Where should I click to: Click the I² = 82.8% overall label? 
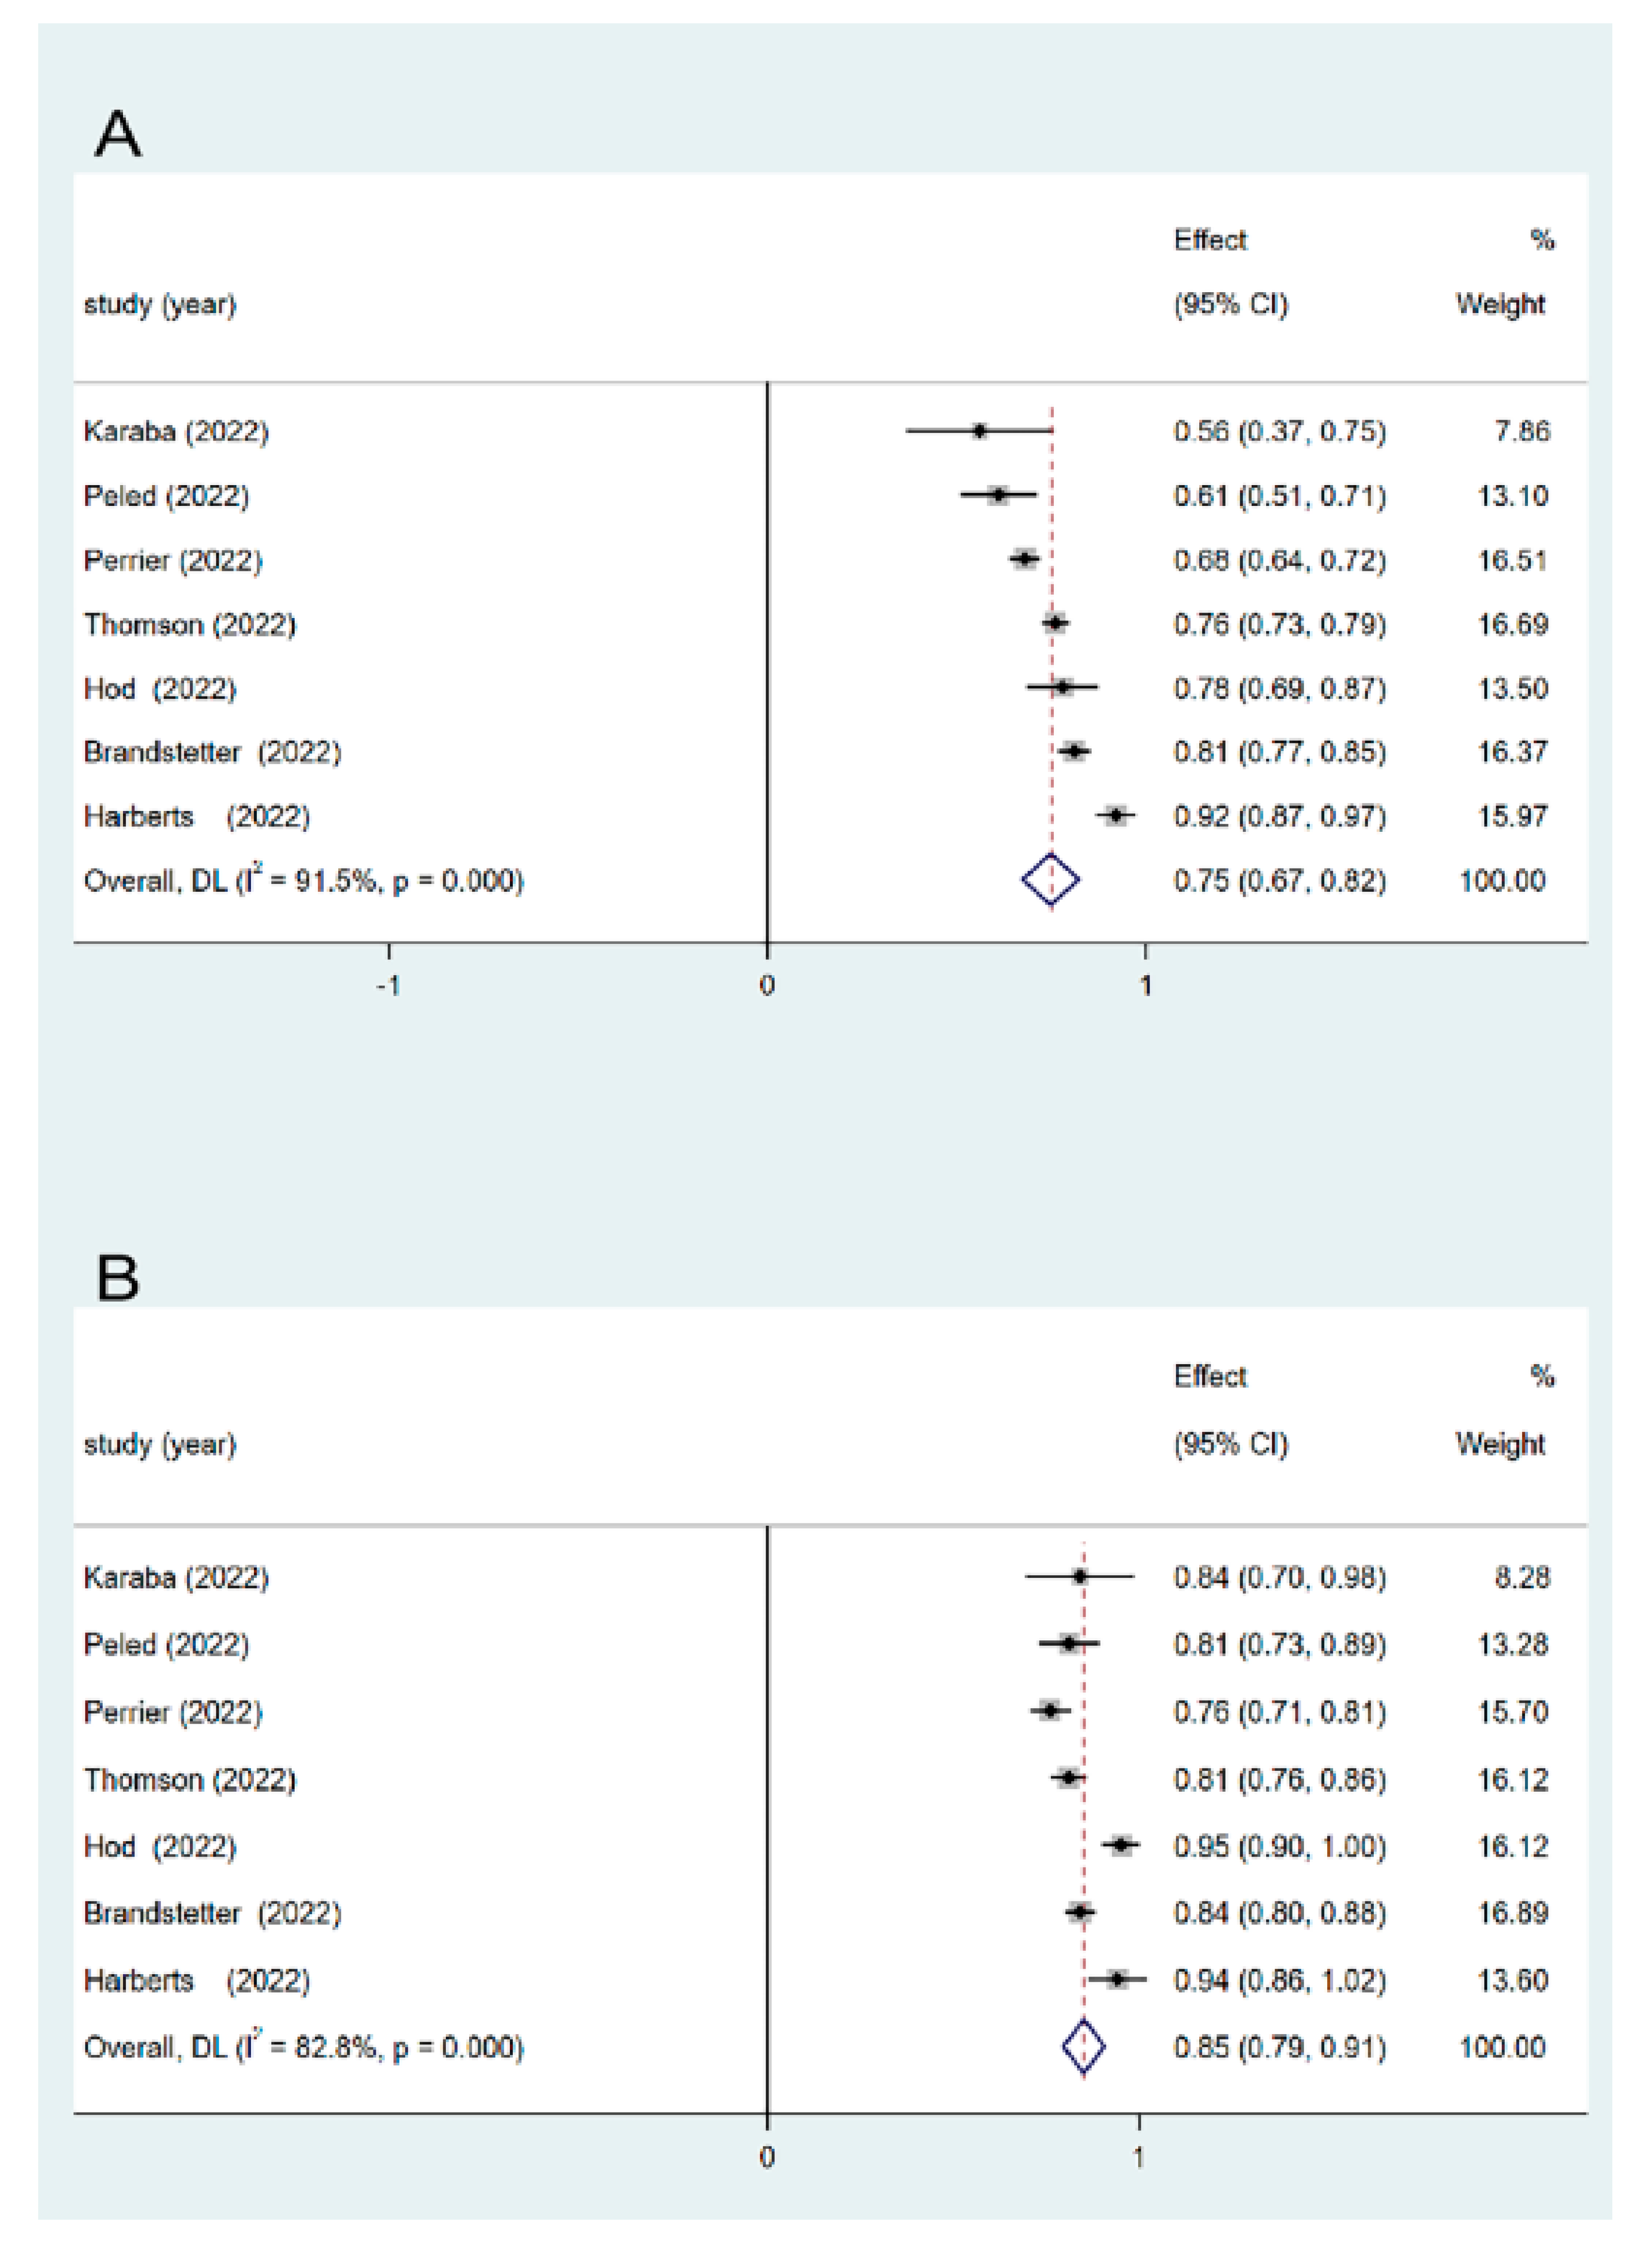pos(303,2047)
